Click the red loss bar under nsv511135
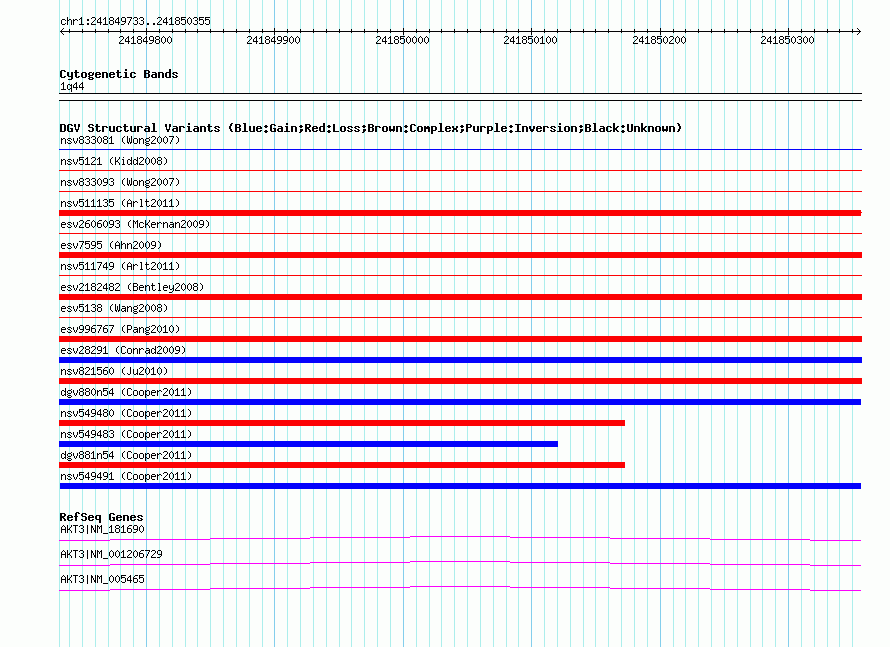The height and width of the screenshot is (647, 890). pyautogui.click(x=460, y=213)
